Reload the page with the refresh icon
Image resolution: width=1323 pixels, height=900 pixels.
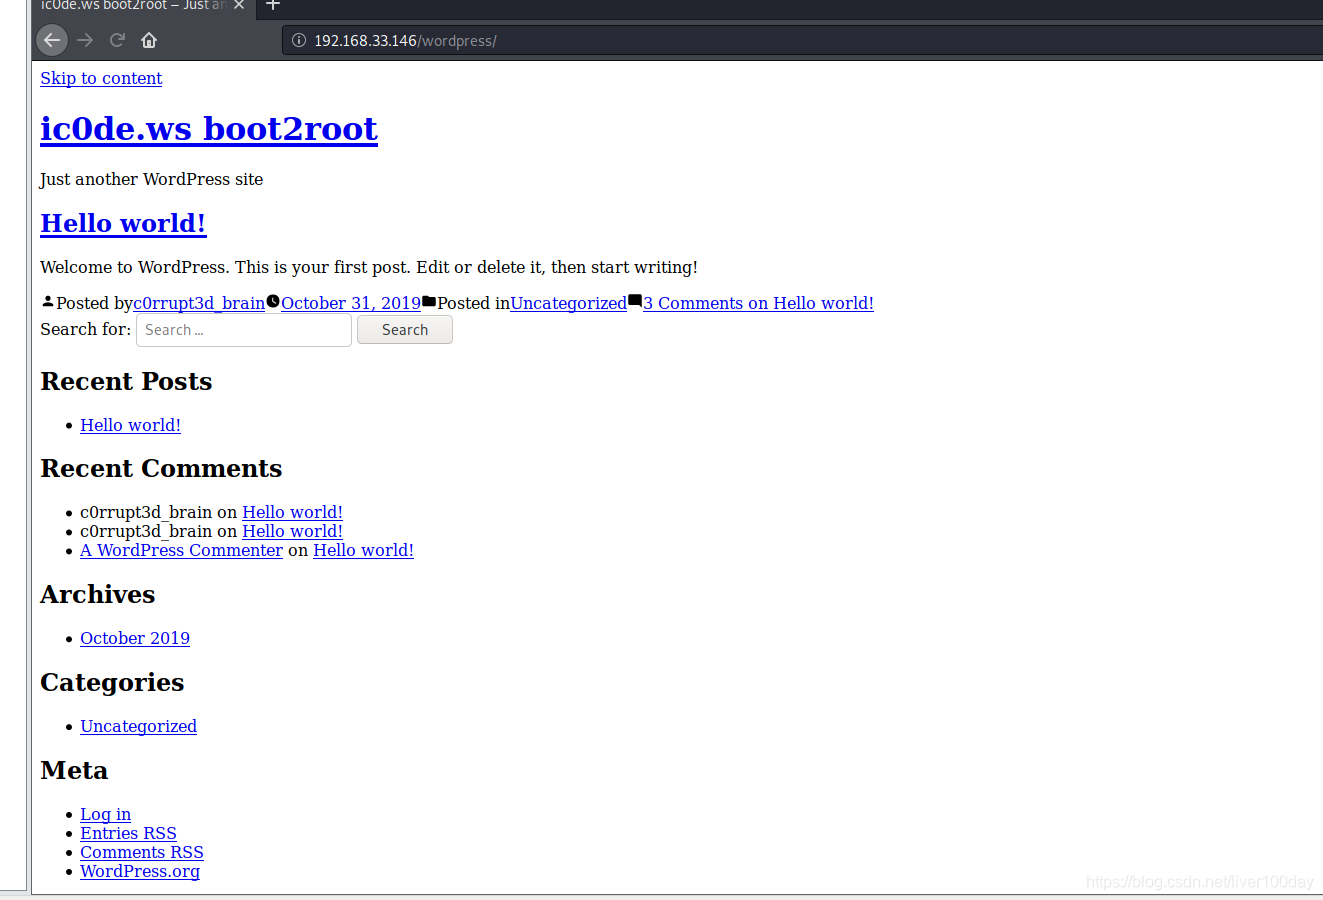click(x=117, y=40)
